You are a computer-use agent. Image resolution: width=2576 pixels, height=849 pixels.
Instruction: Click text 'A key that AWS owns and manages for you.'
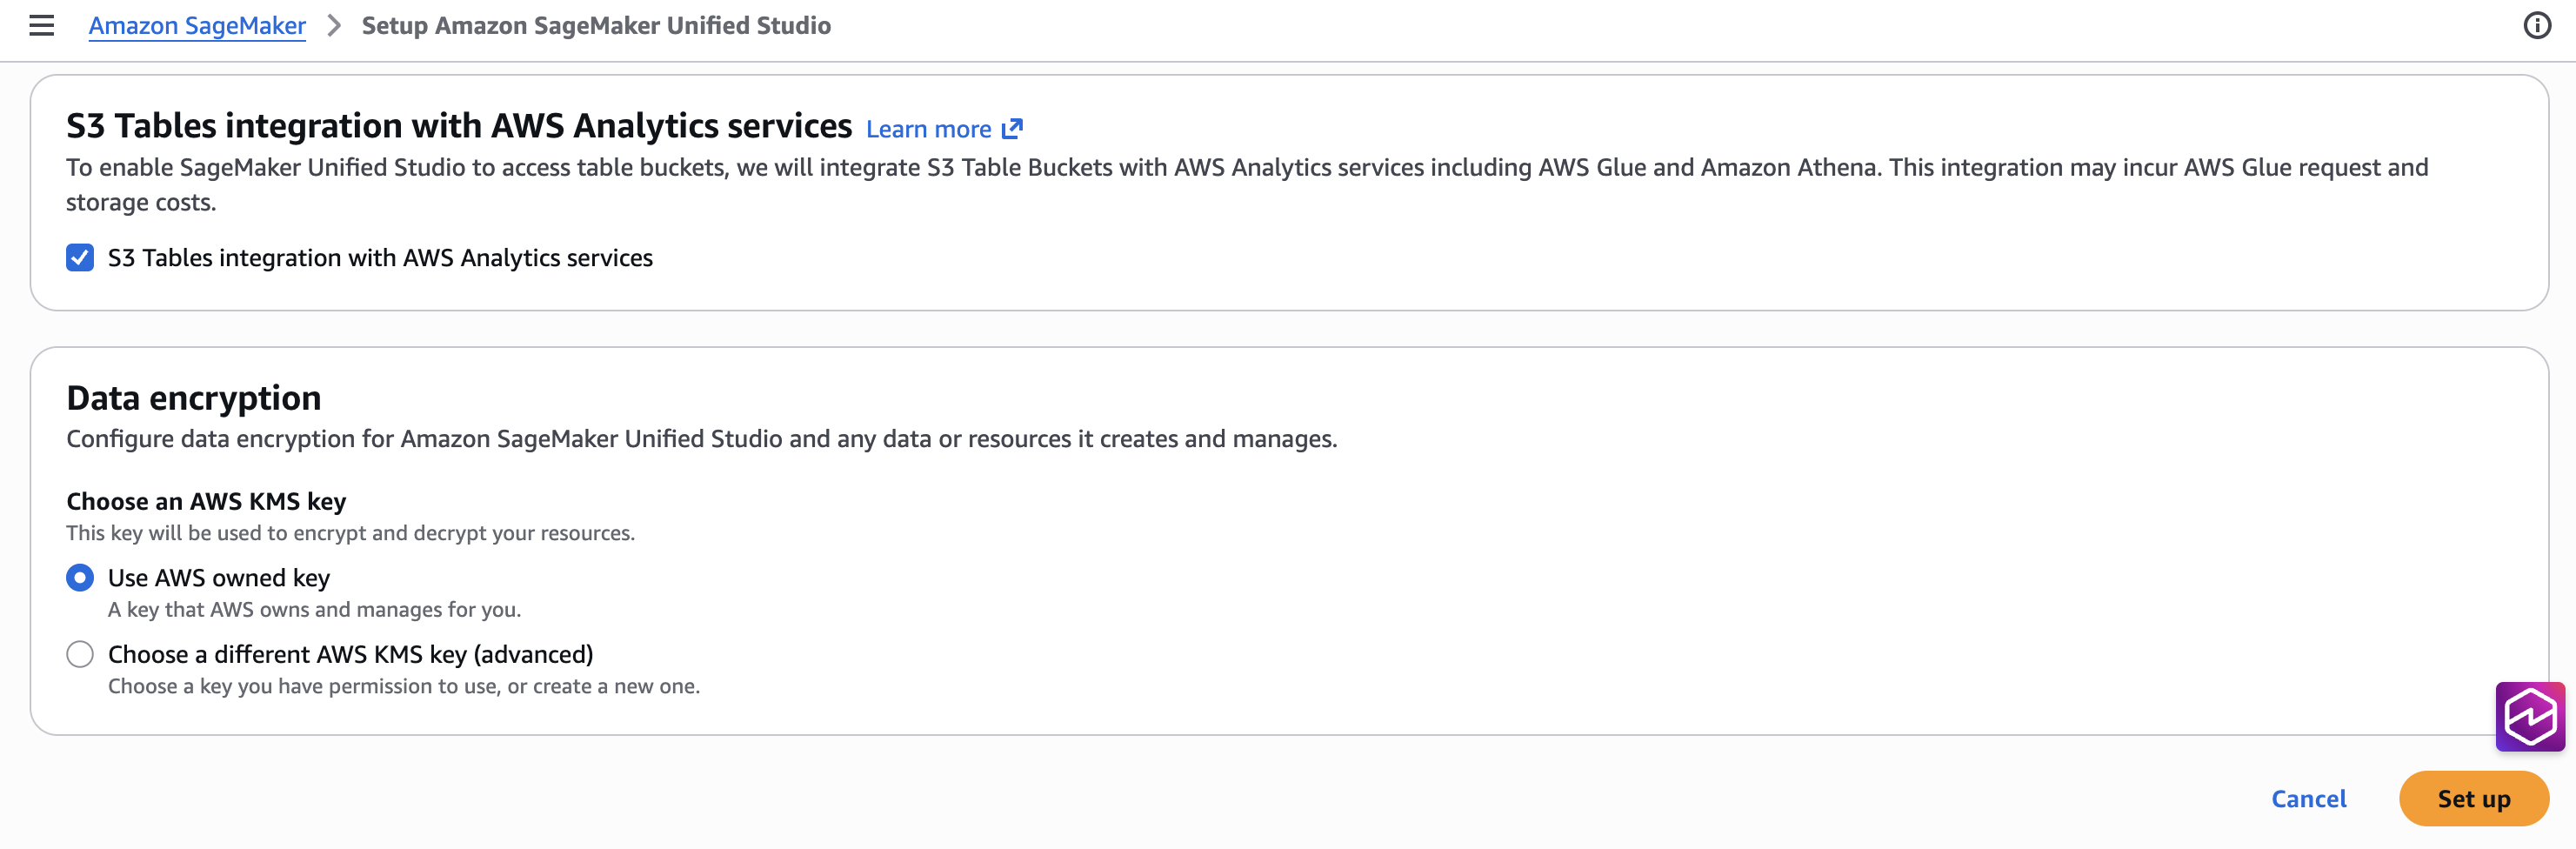click(x=314, y=610)
